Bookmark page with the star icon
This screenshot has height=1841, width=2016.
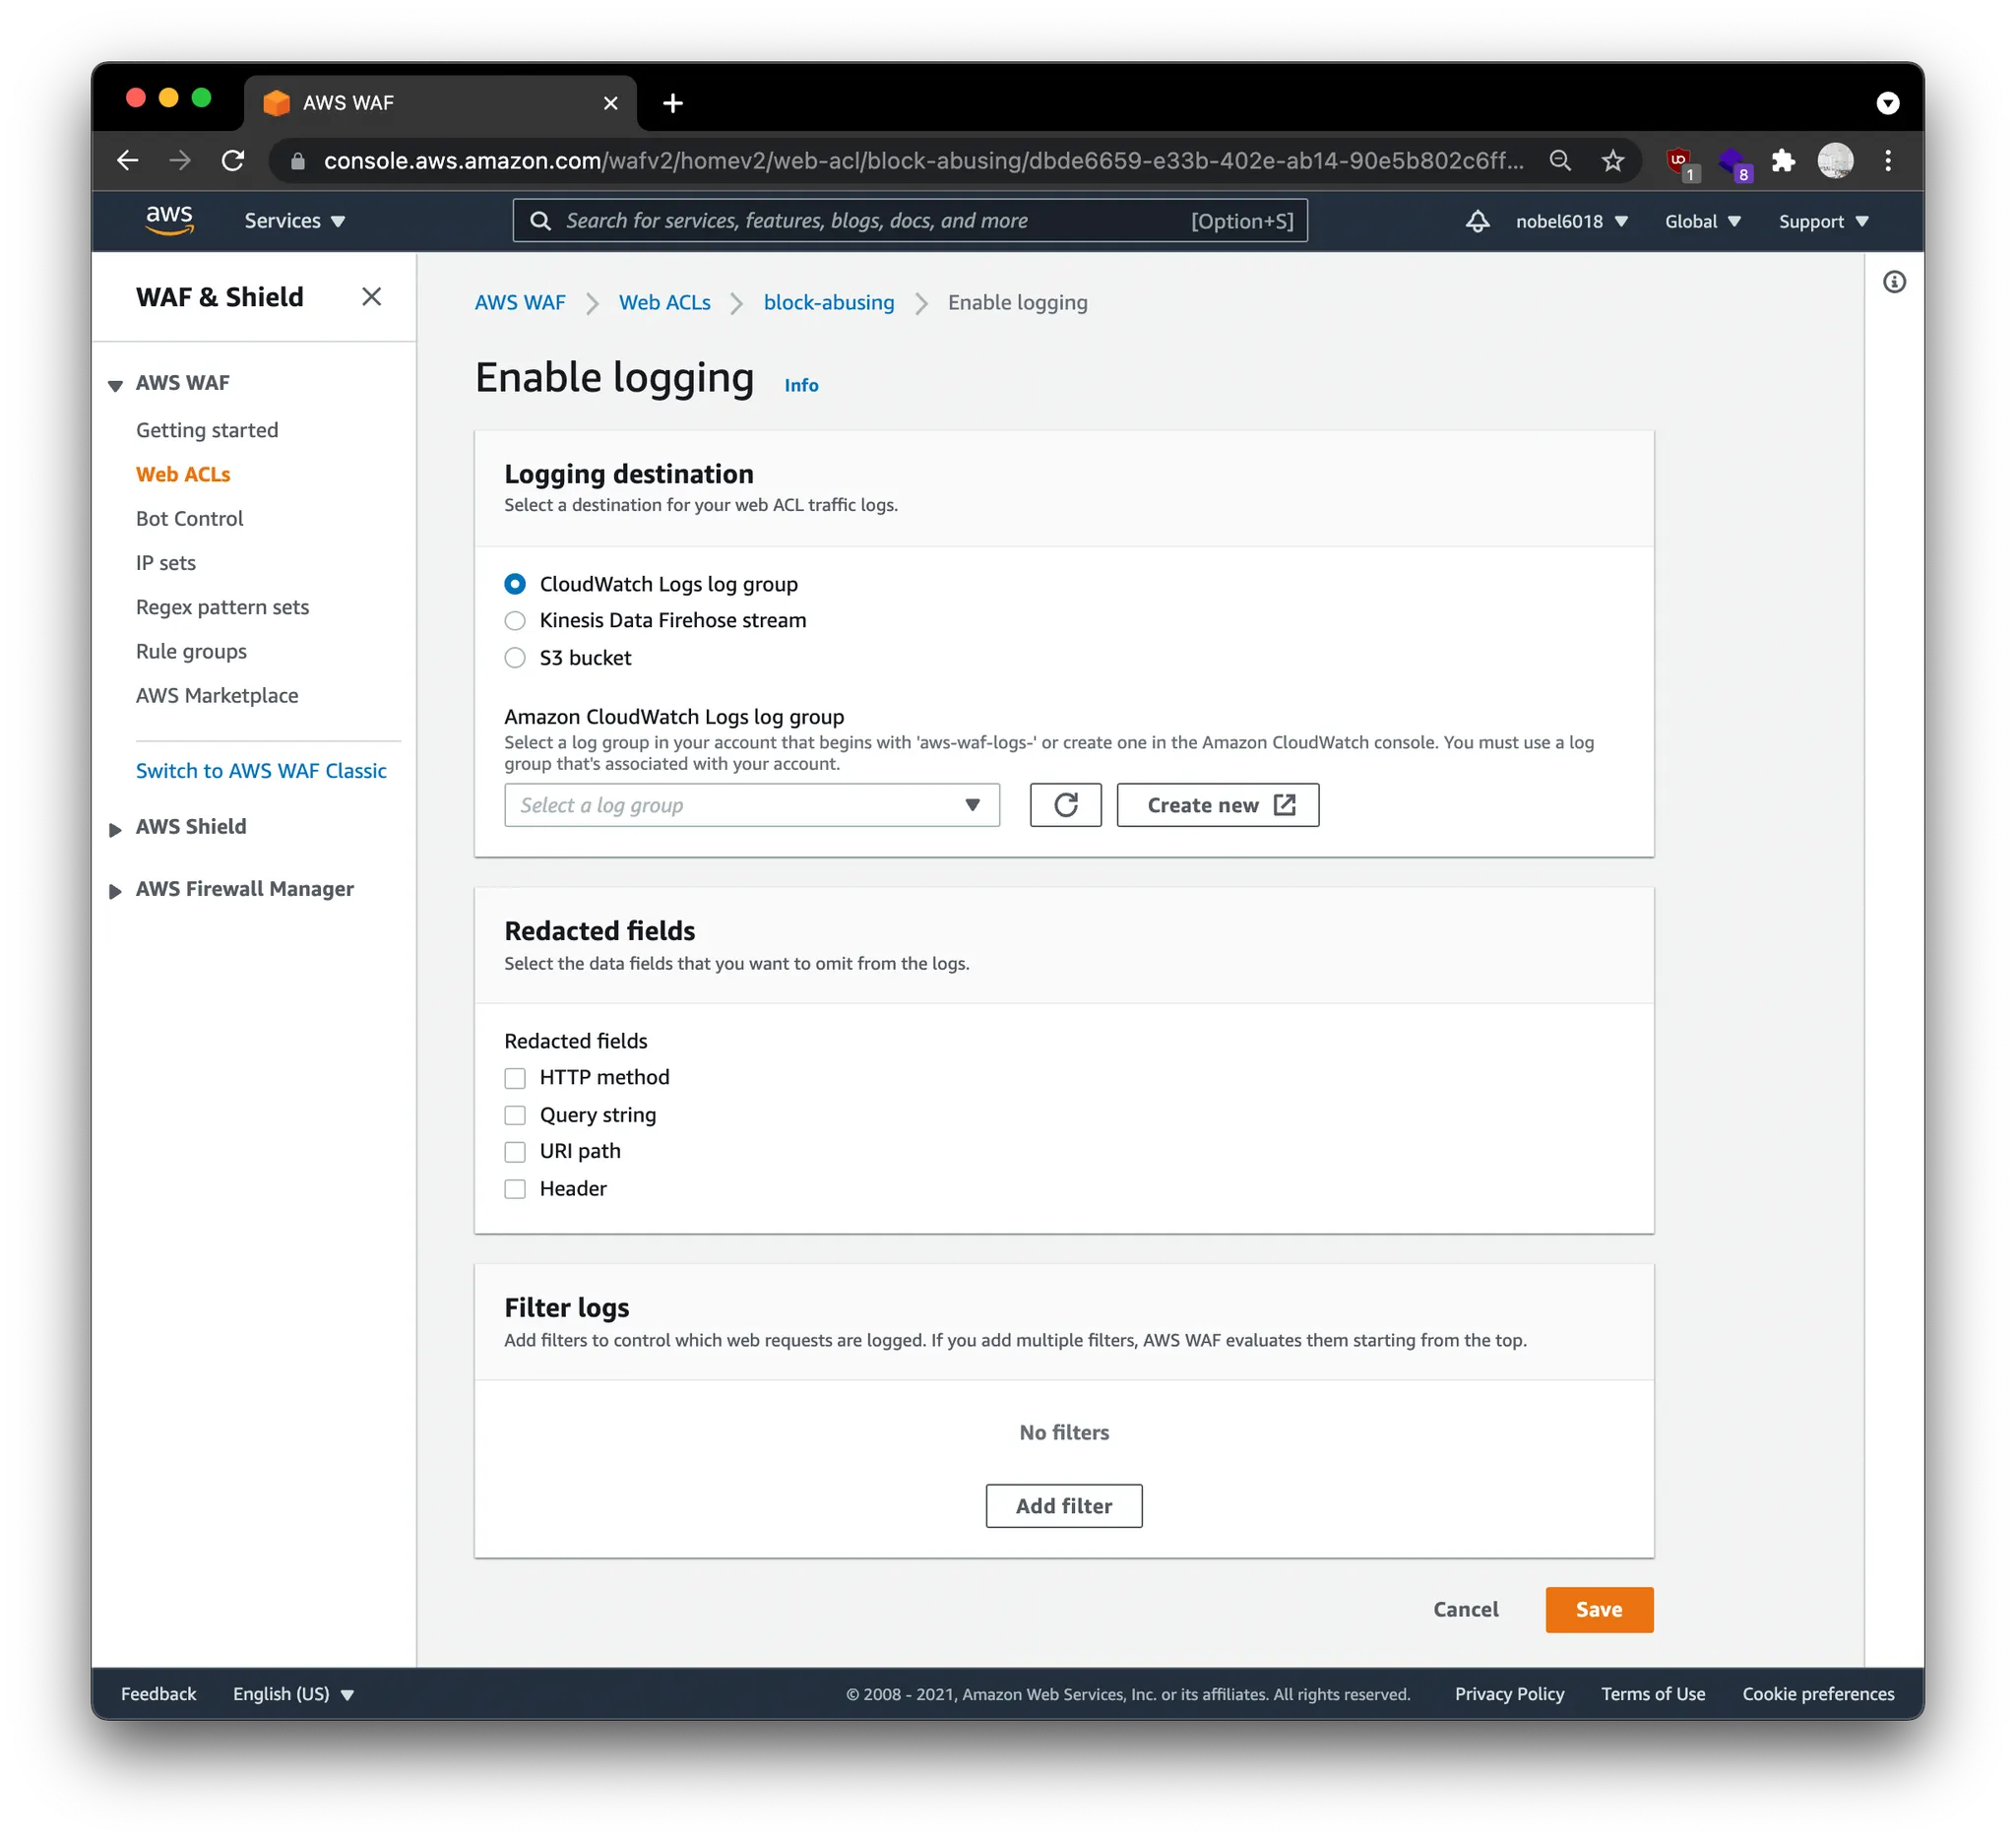click(1612, 161)
